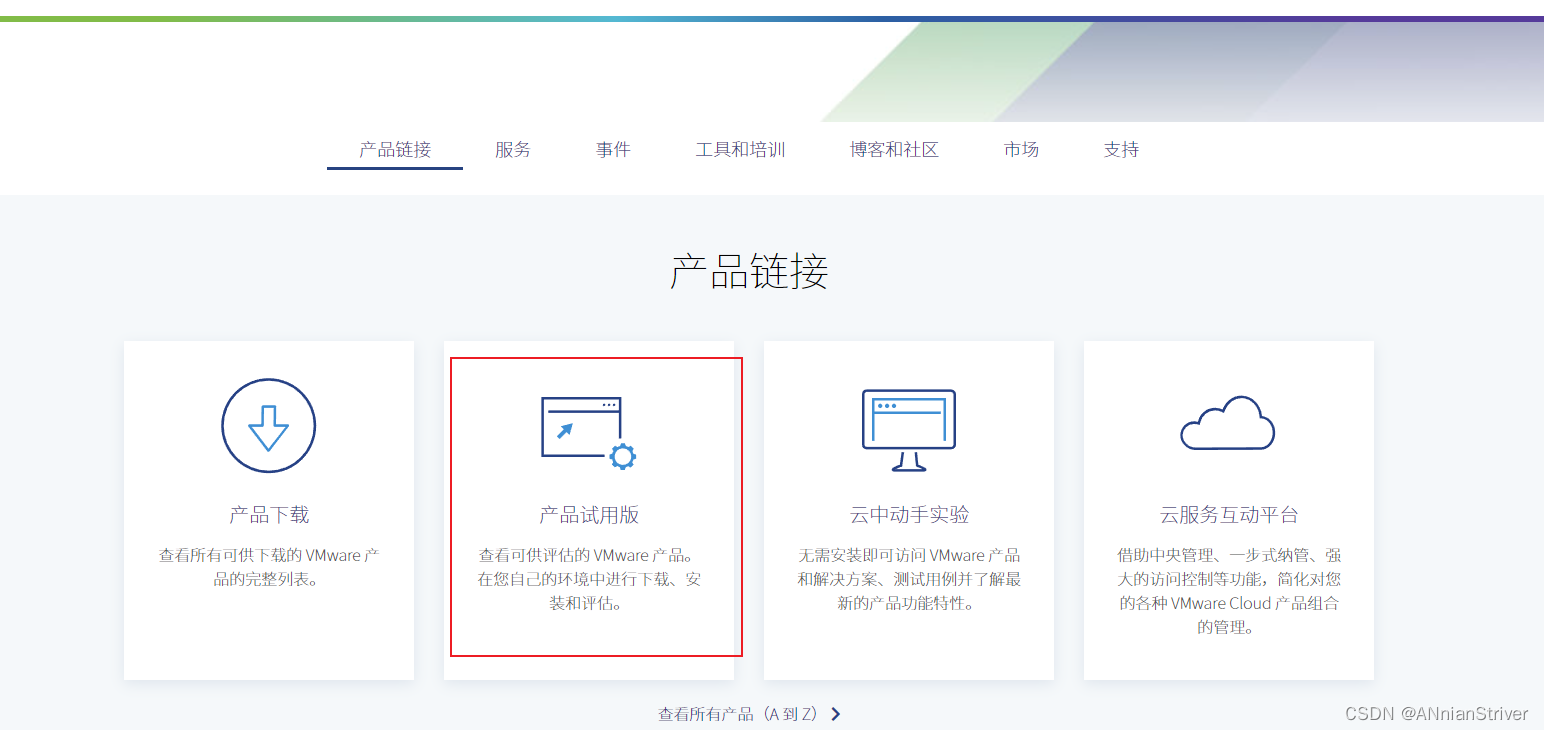This screenshot has width=1544, height=730.
Task: Go to the 工具和培训 tab
Action: pyautogui.click(x=740, y=150)
